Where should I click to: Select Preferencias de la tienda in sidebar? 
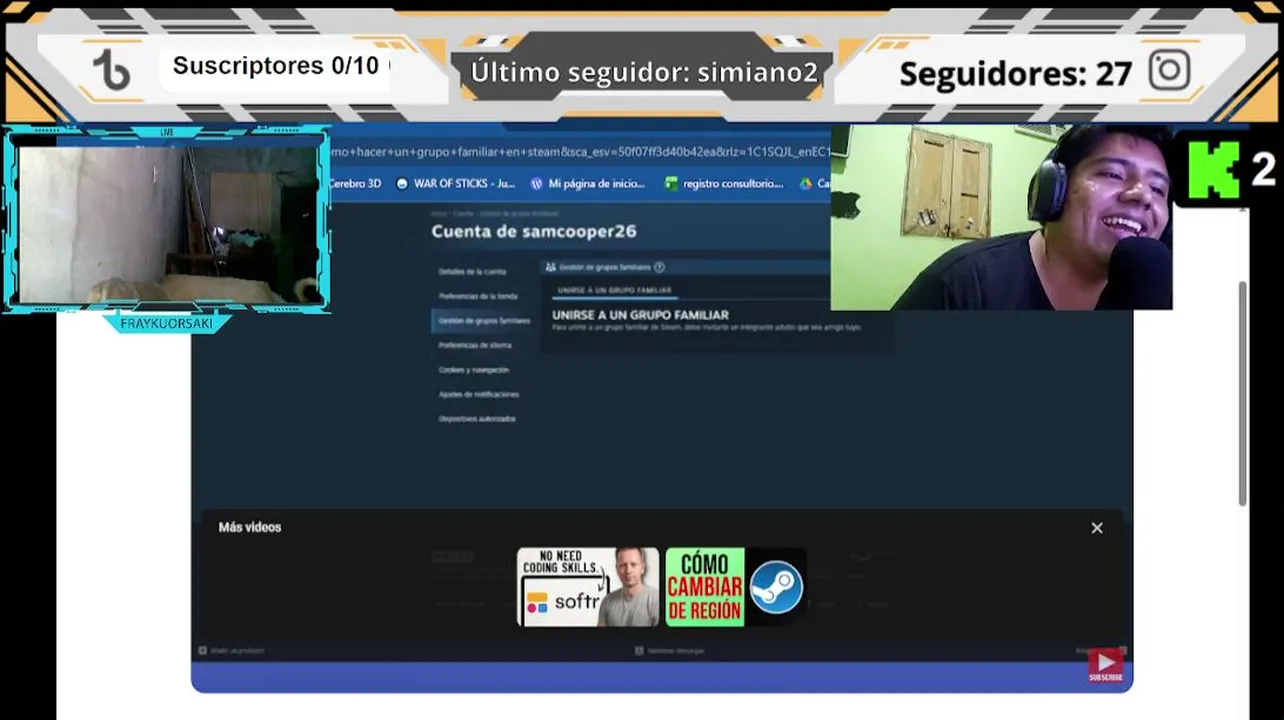pos(478,296)
